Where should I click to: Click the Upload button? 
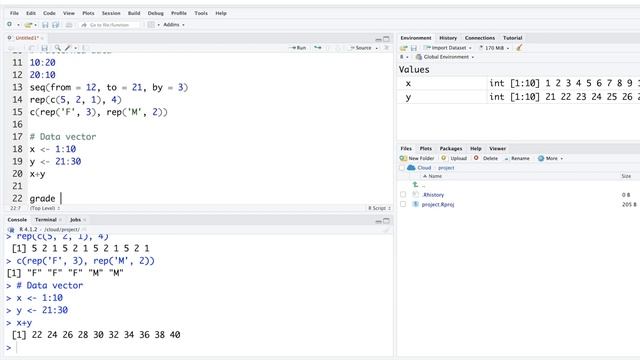point(454,158)
